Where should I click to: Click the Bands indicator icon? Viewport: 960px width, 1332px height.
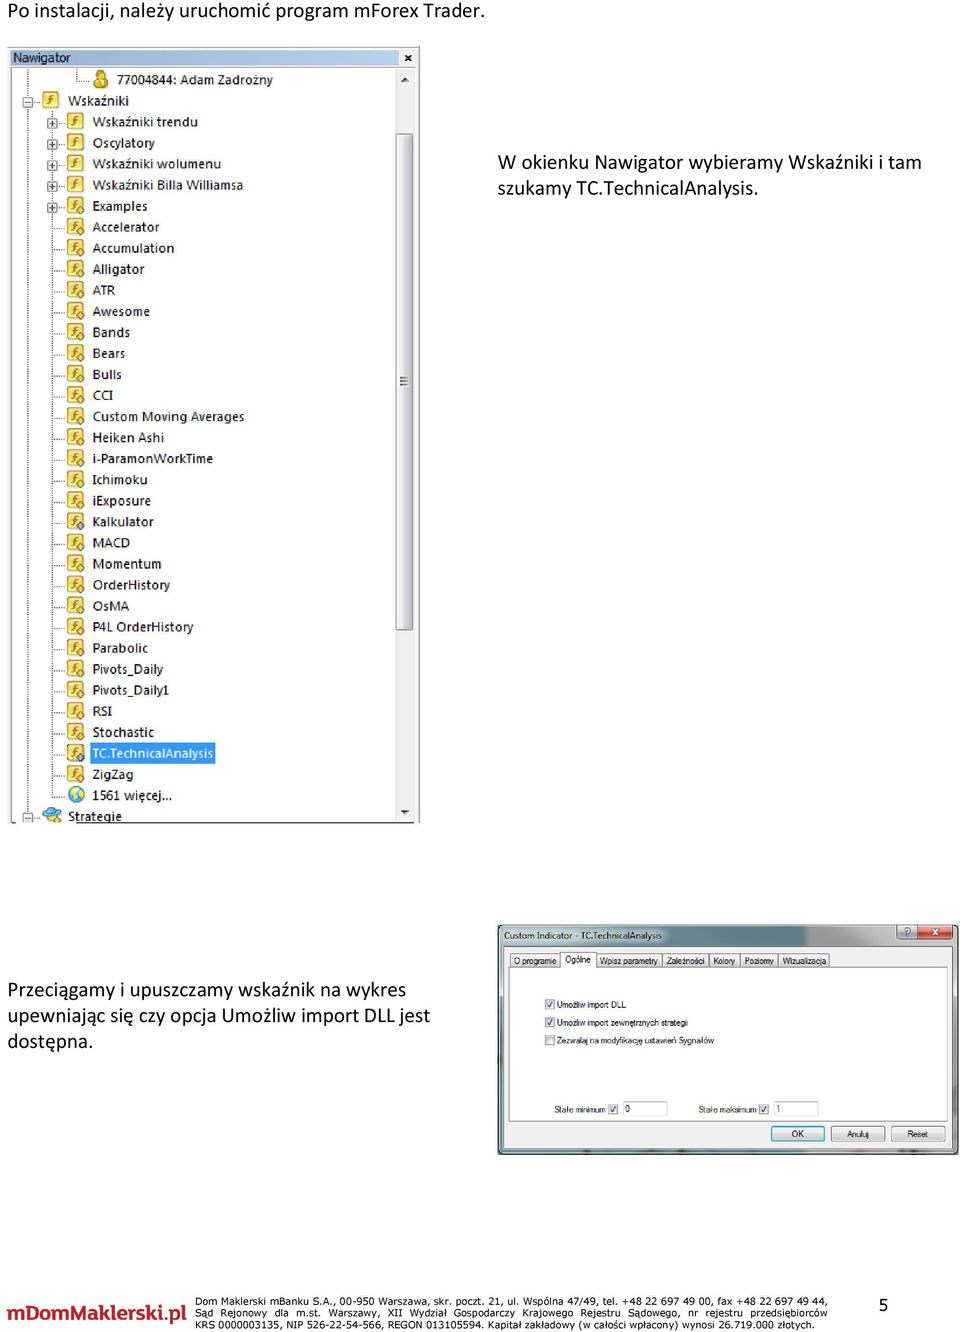76,332
